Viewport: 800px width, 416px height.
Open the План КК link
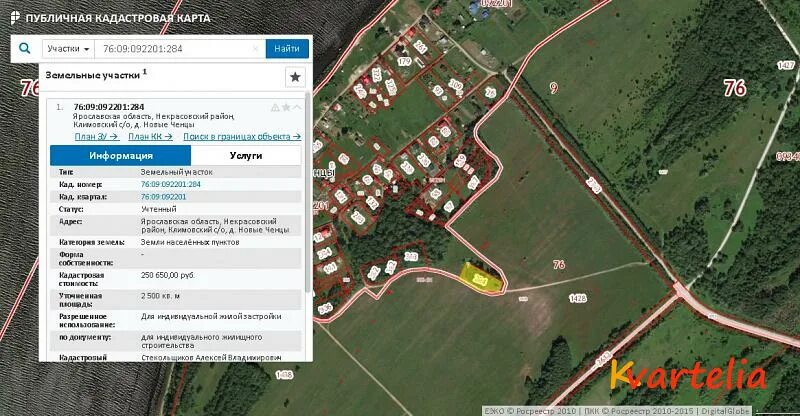[x=150, y=137]
